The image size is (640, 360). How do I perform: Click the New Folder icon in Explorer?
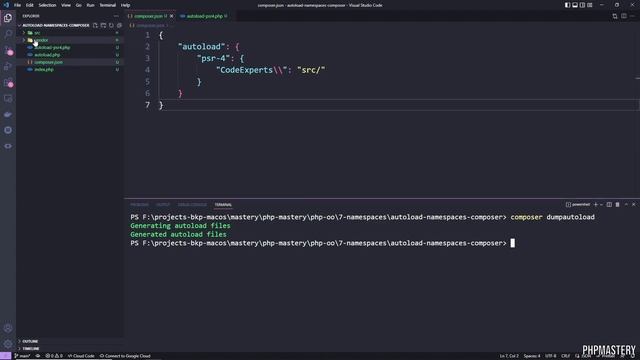click(103, 25)
